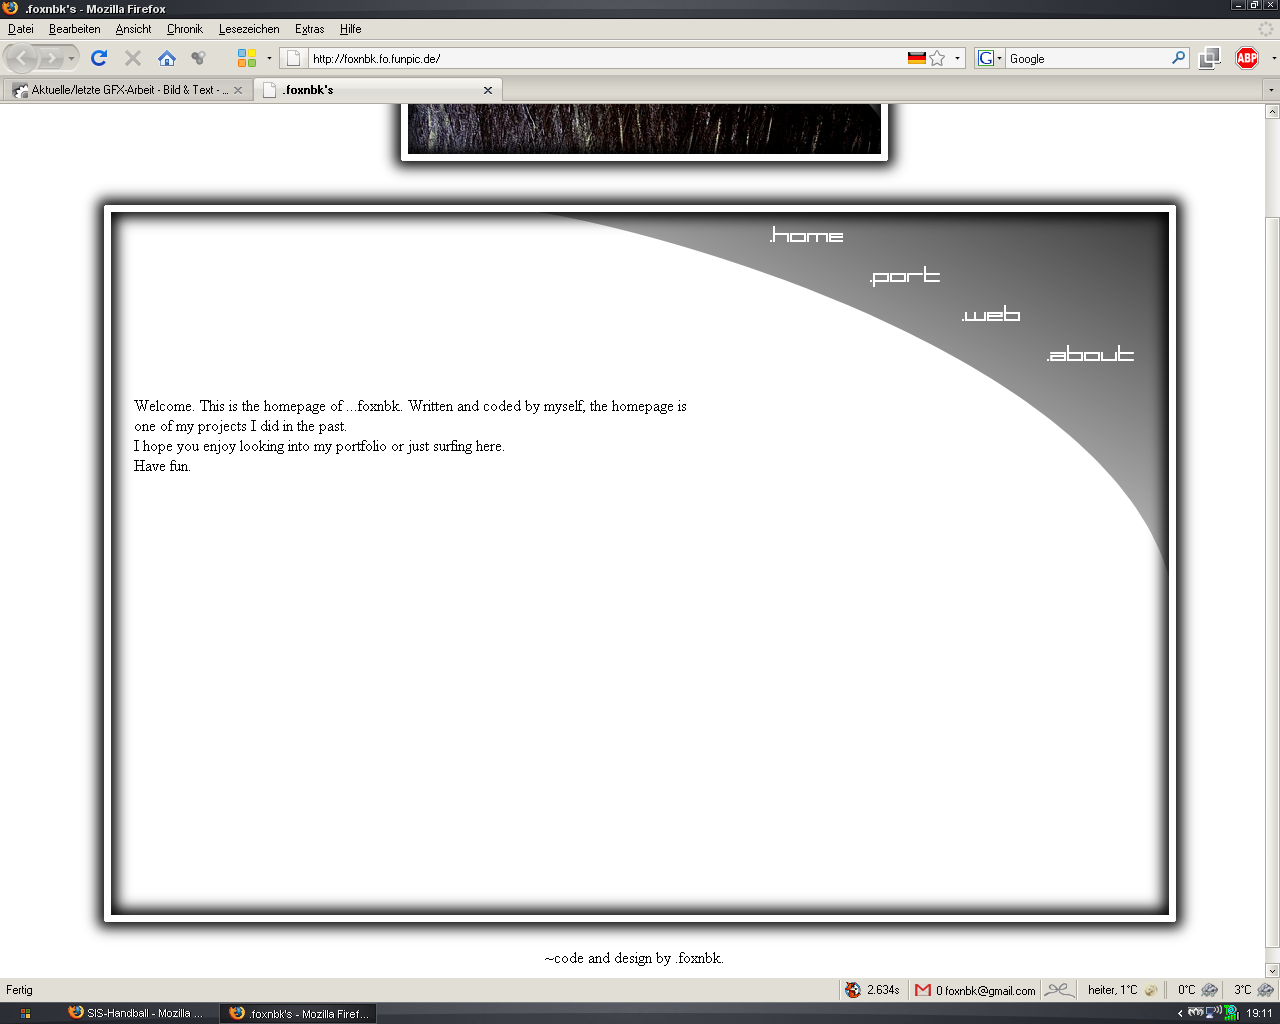Screen dimensions: 1280x1024
Task: Click the colored squares toolbar icon
Action: [x=247, y=58]
